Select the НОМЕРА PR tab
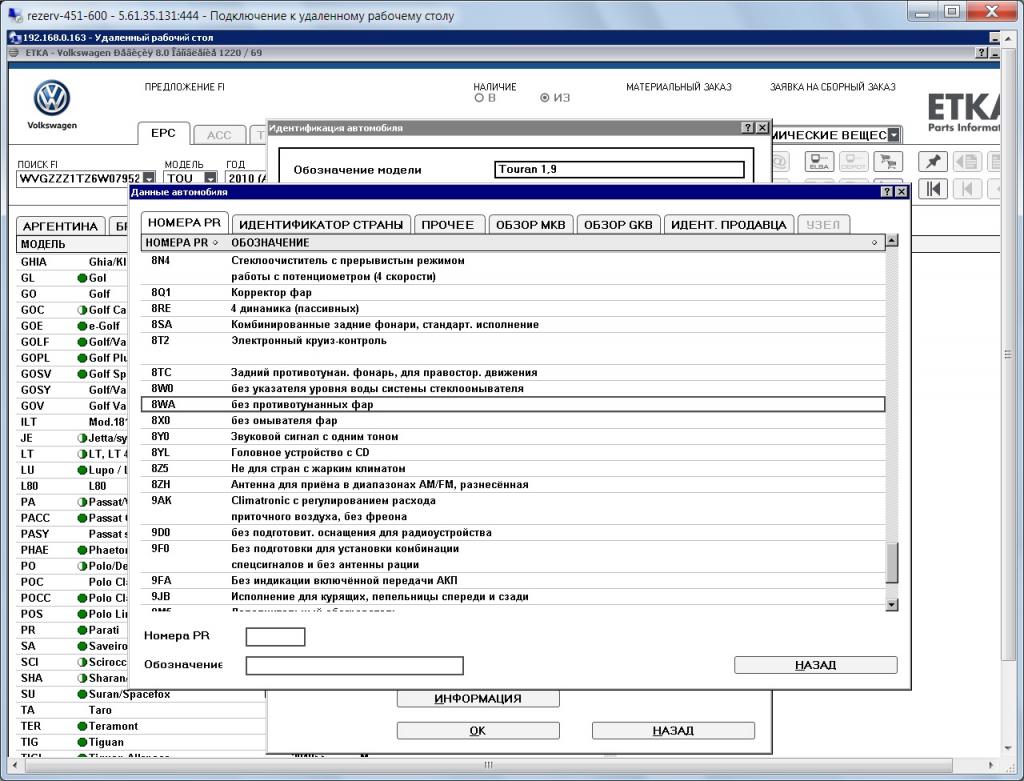This screenshot has height=781, width=1024. pyautogui.click(x=184, y=223)
